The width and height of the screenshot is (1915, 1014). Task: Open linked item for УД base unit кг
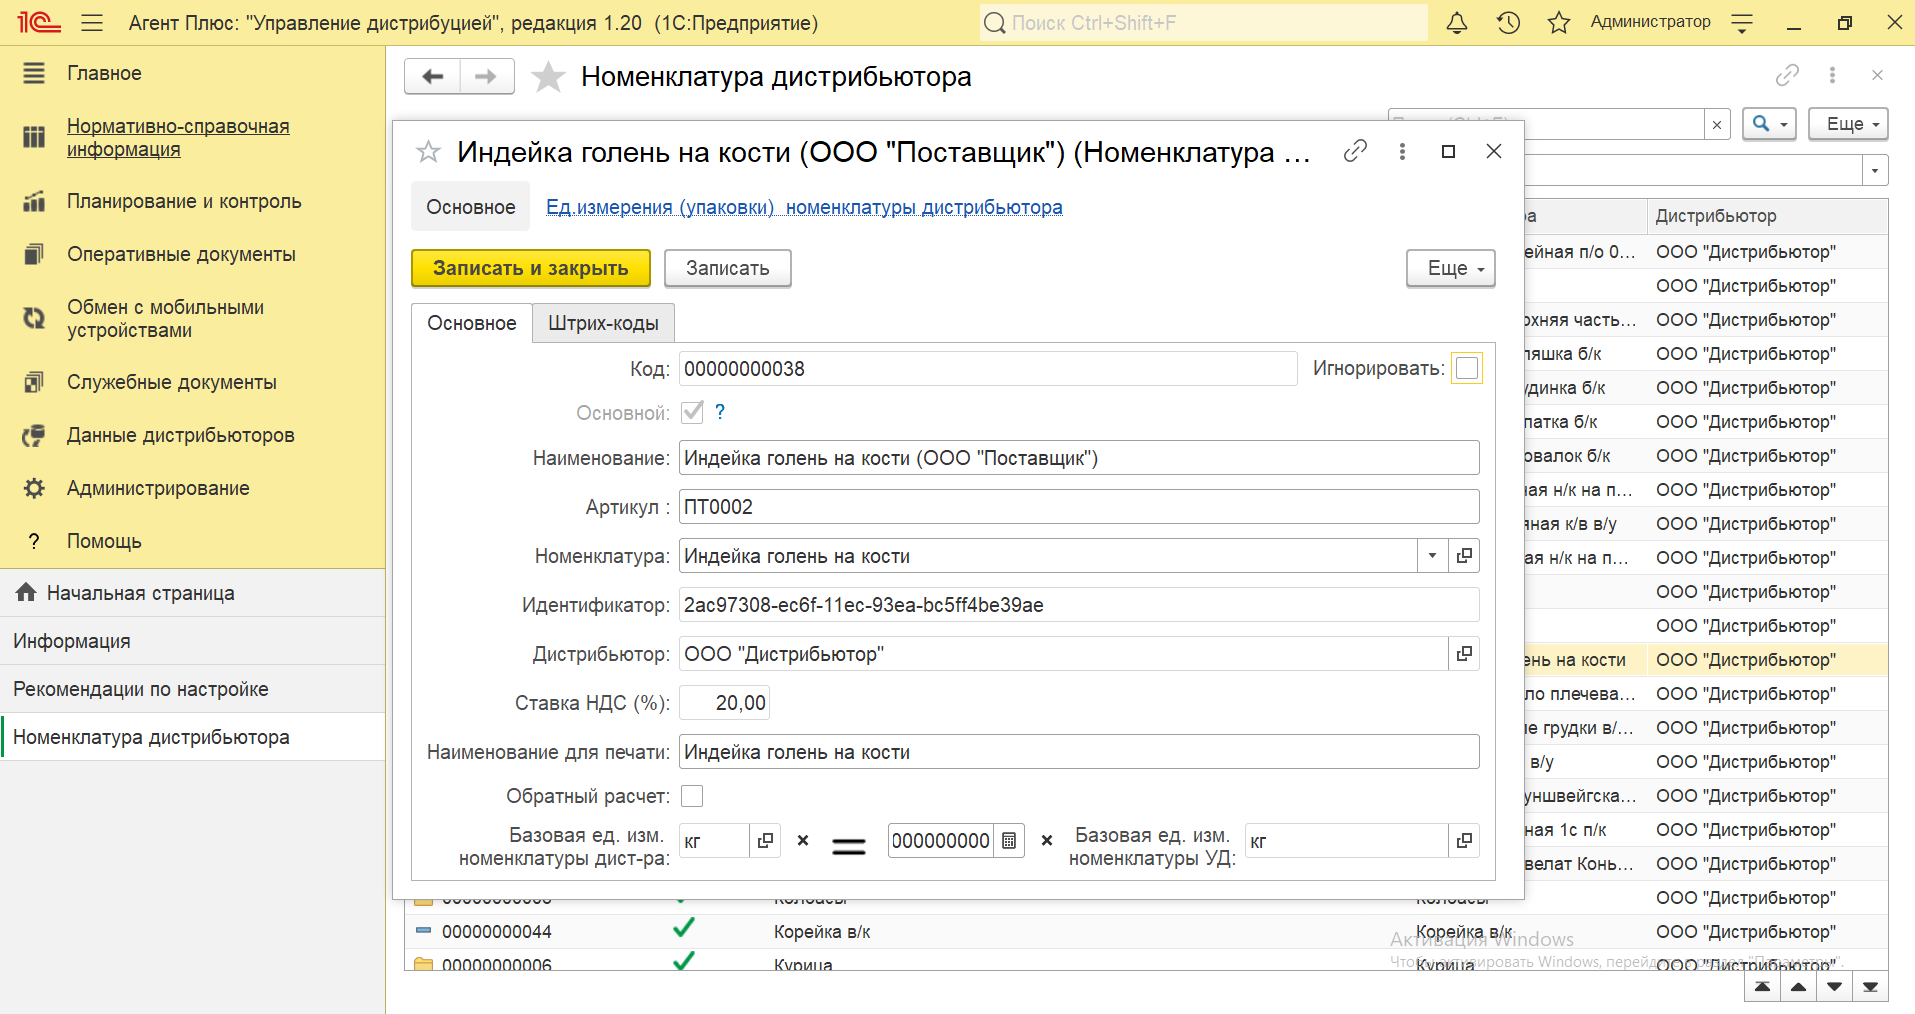click(x=1464, y=841)
